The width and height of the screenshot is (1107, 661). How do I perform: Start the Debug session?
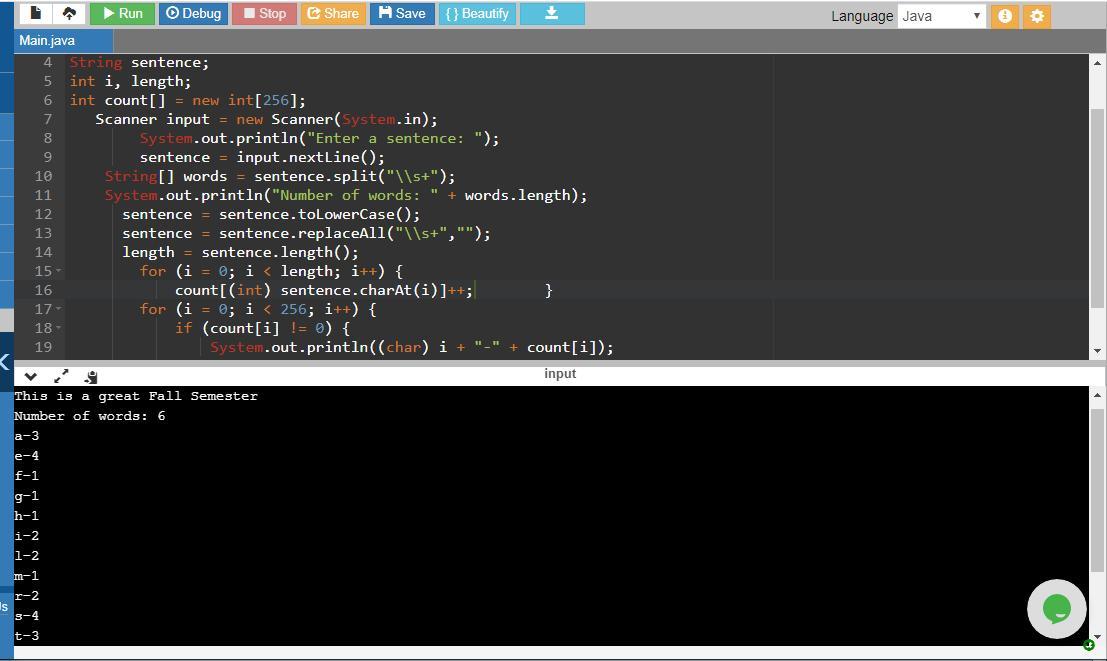pos(193,13)
